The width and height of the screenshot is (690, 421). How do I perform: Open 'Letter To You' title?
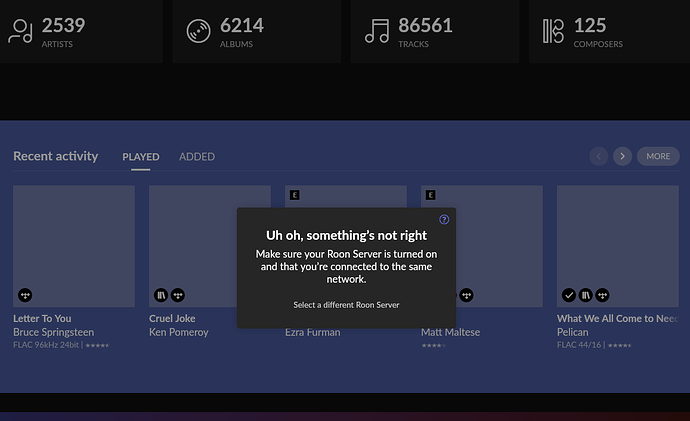[x=42, y=318]
